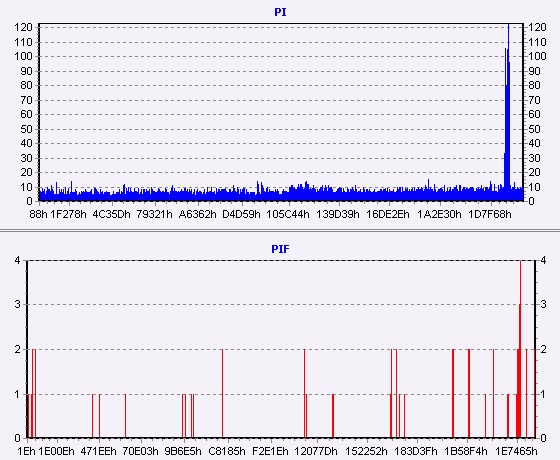This screenshot has height=460, width=560.
Task: Click the red PIF bar reaching 4
Action: coord(520,349)
